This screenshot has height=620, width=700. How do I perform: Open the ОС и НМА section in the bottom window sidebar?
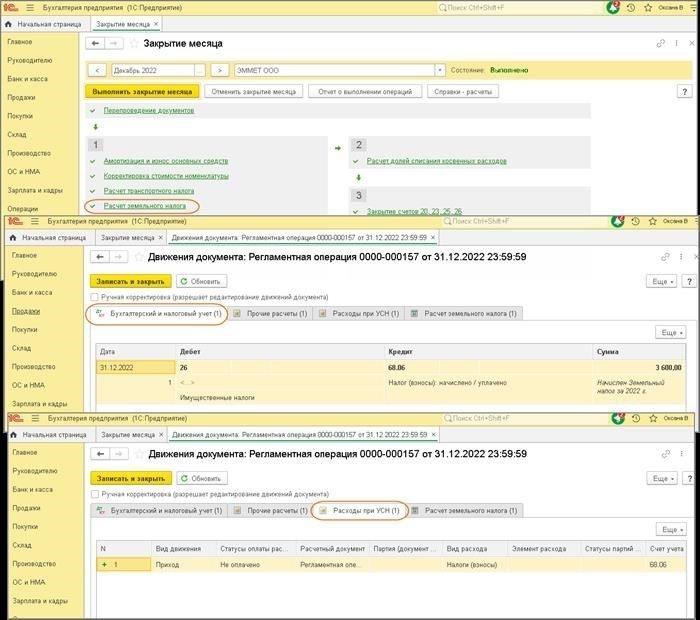29,582
